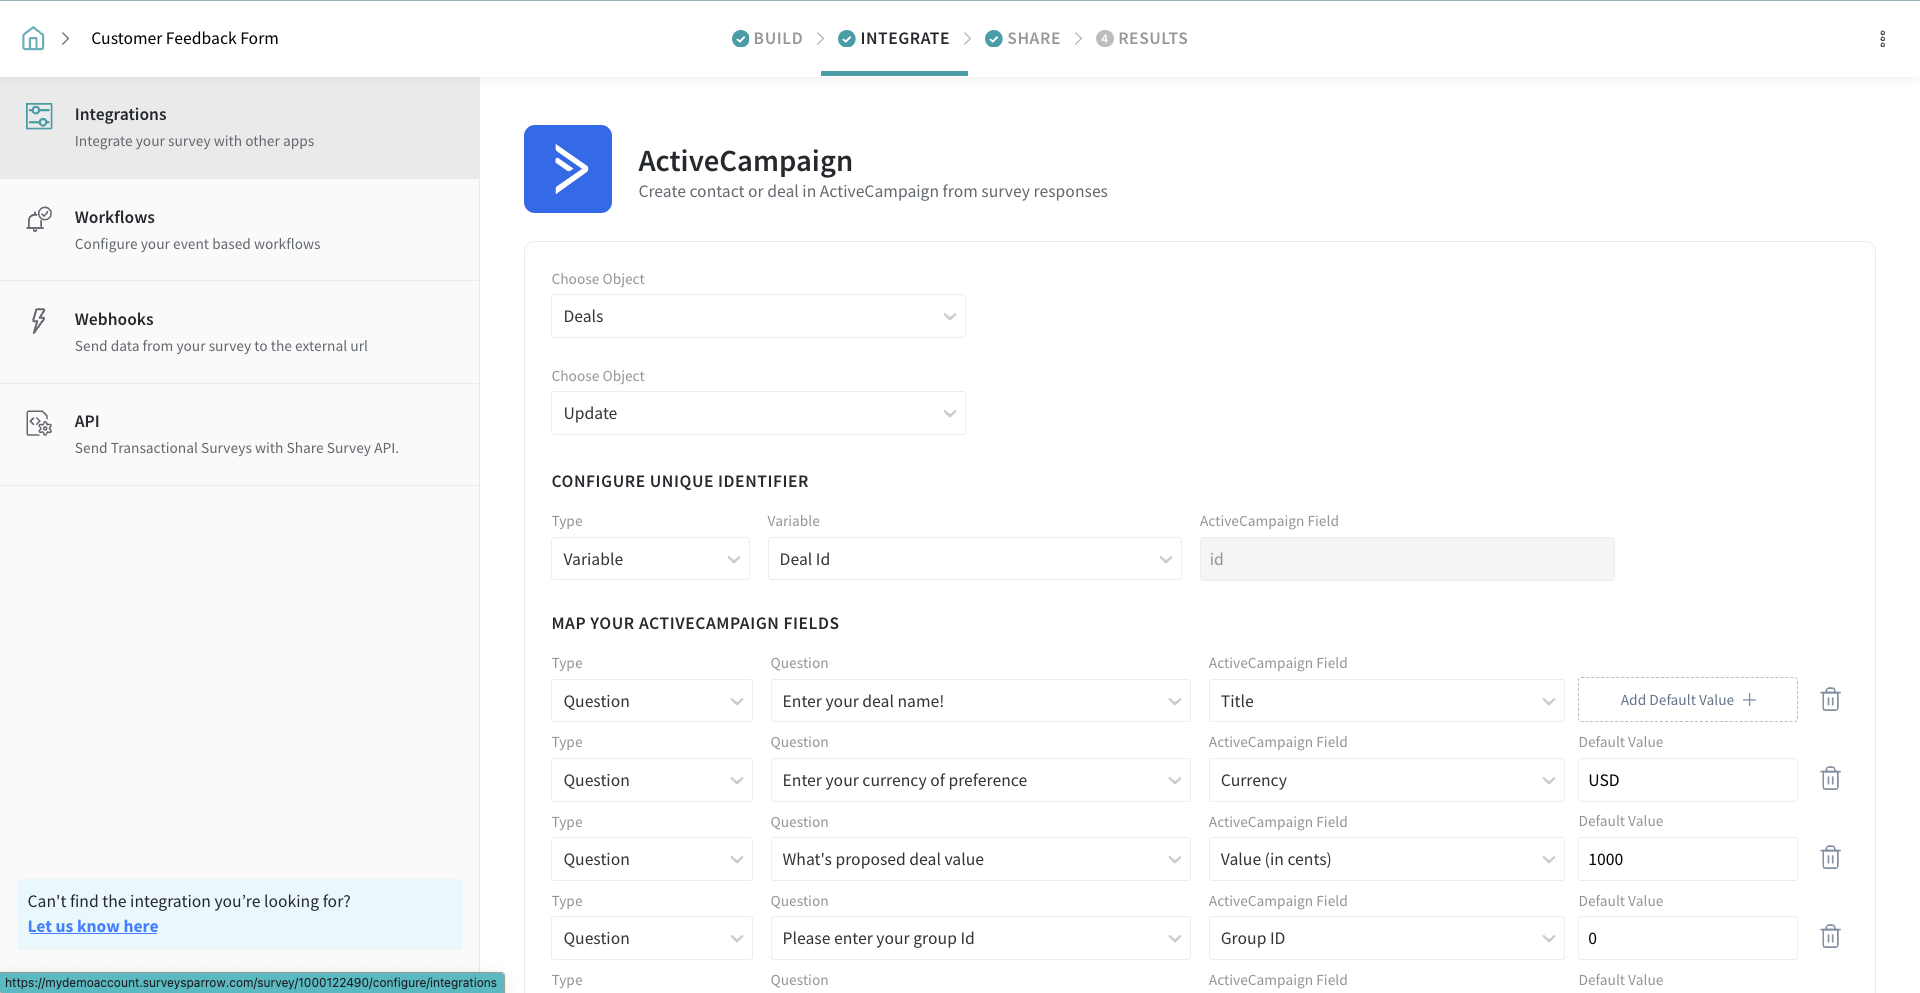Click Add Default Value button

point(1687,700)
